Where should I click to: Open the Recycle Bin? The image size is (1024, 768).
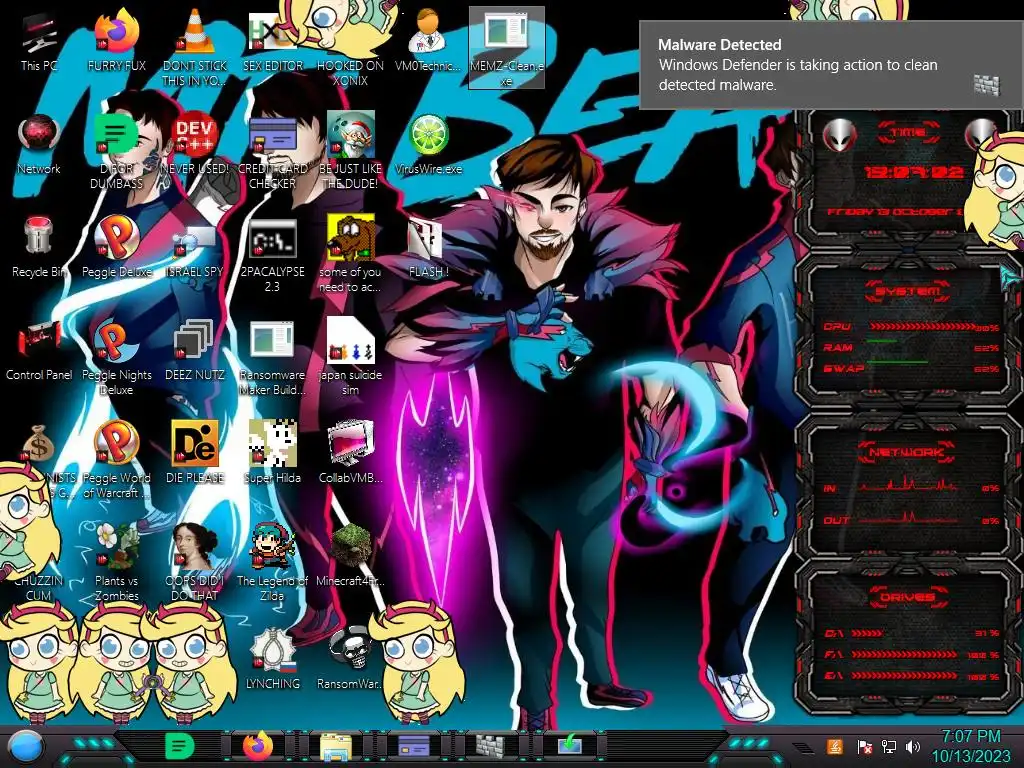coord(39,248)
